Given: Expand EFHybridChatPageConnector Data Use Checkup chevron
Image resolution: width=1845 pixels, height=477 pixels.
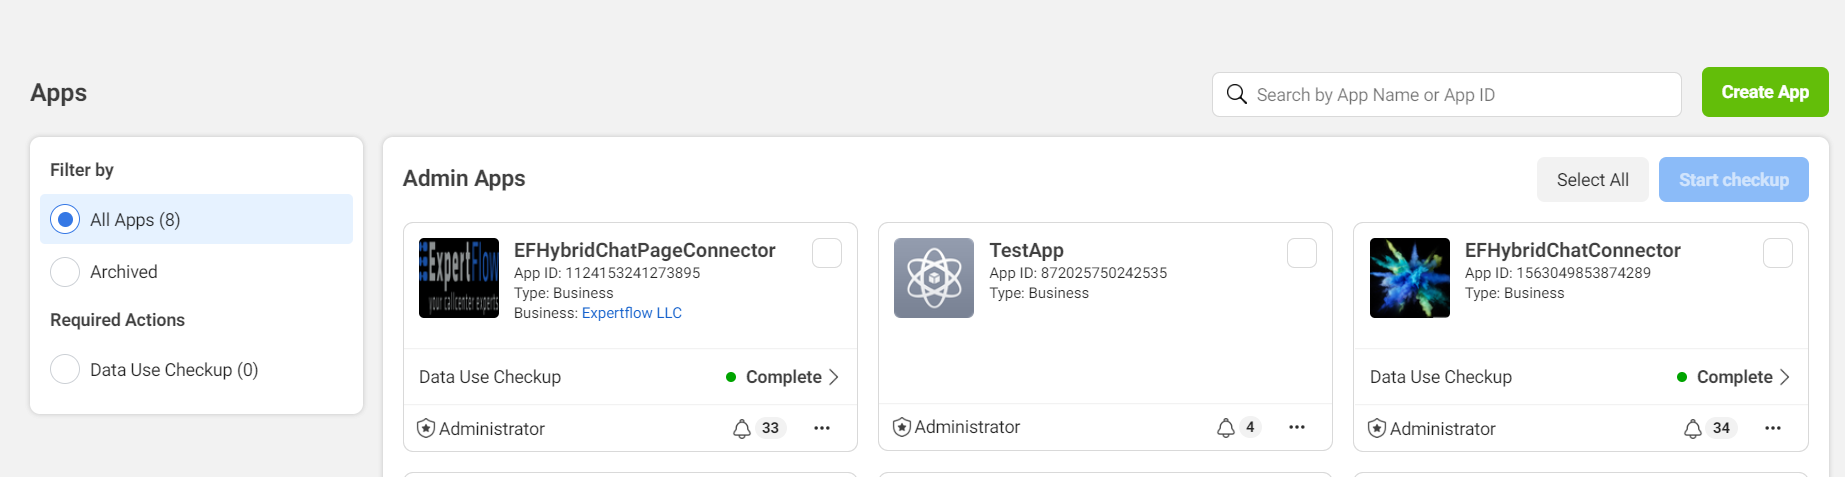Looking at the screenshot, I should (x=834, y=377).
